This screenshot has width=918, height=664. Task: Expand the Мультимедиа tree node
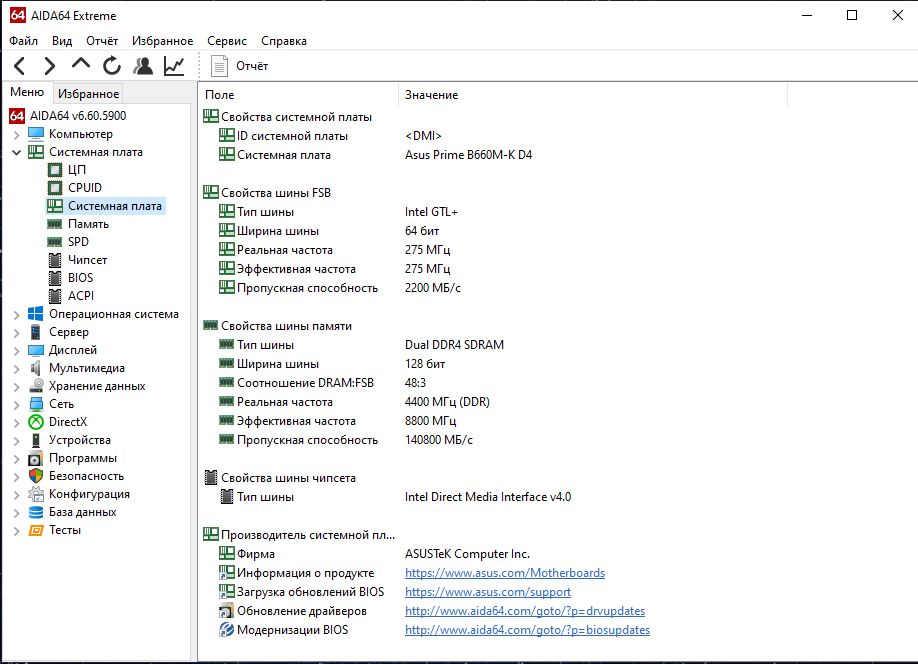[x=16, y=369]
